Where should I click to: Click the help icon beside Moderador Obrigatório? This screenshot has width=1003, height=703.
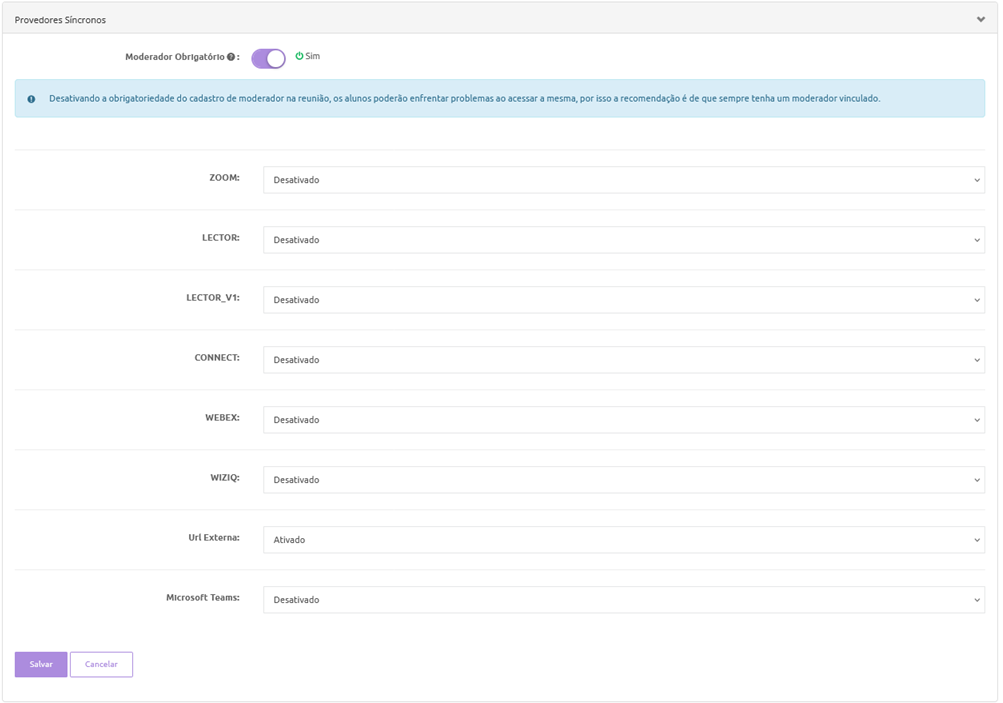pyautogui.click(x=231, y=58)
